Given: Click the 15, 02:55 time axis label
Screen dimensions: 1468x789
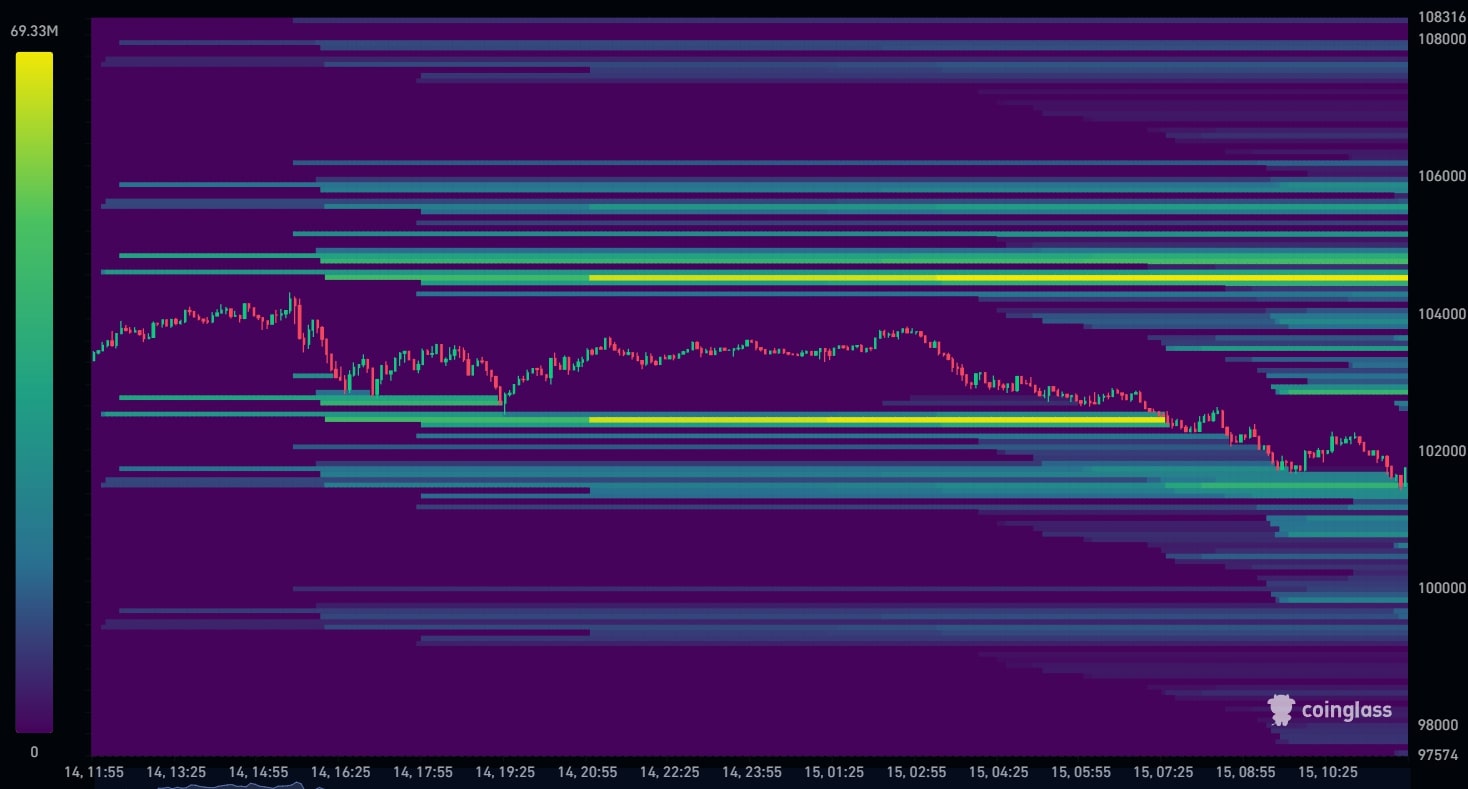Looking at the screenshot, I should point(917,772).
